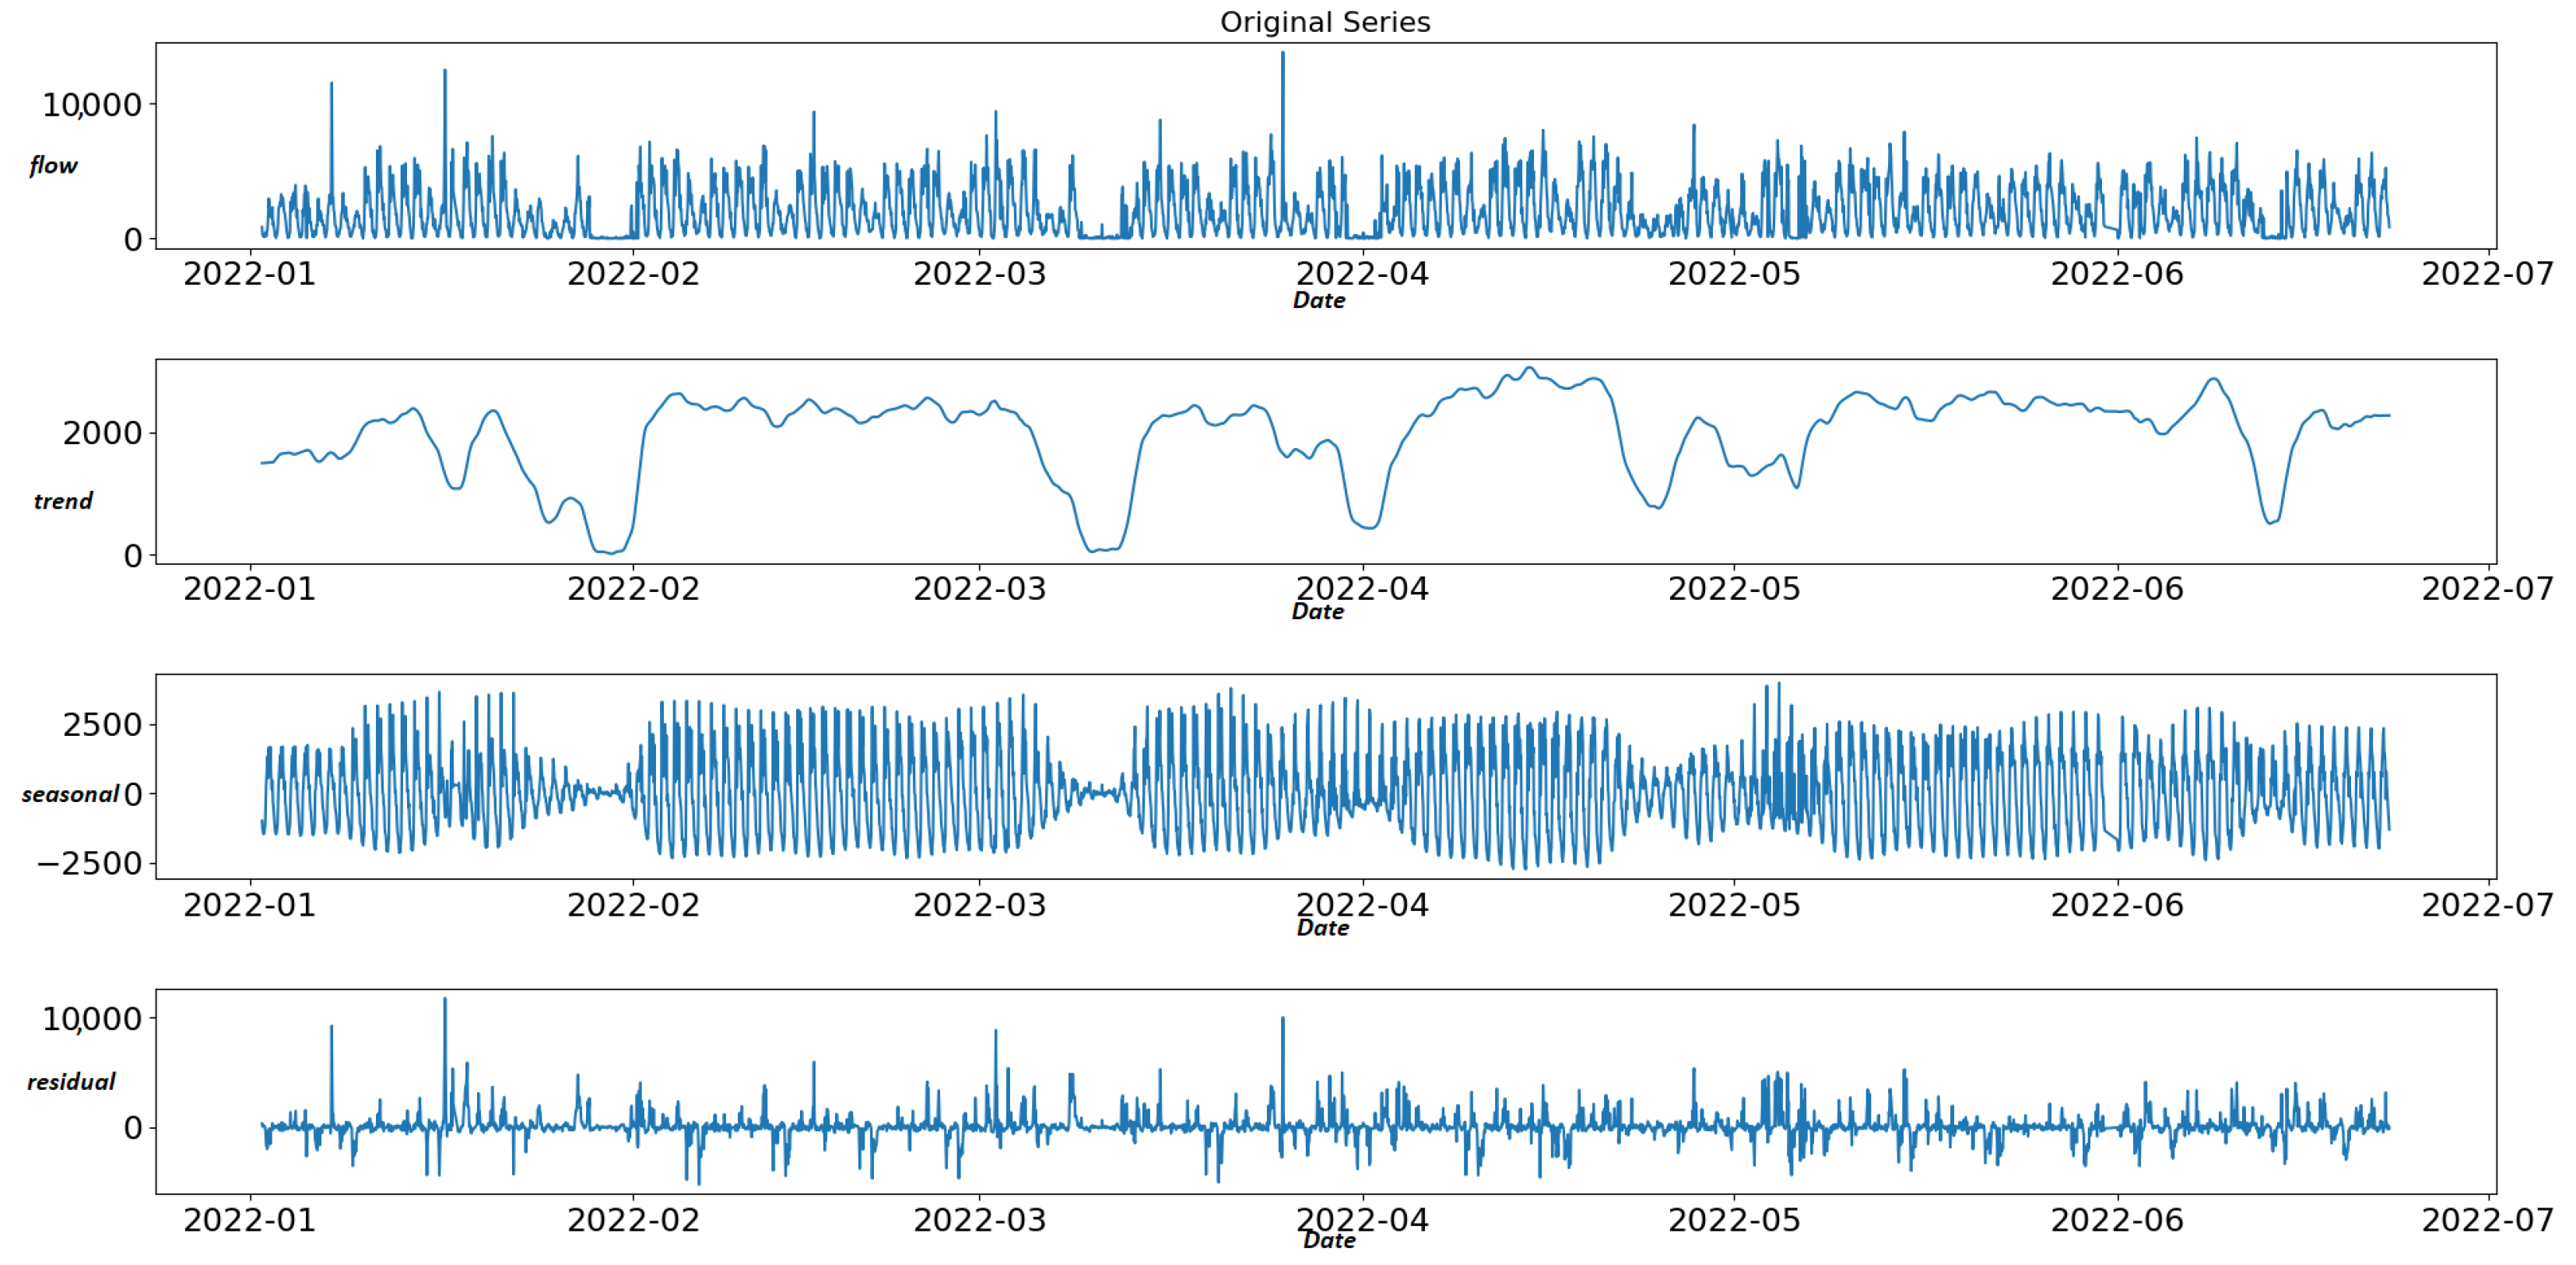Click the 2000 tick label on the trend axis
Viewport: 2576px width, 1265px height.
[x=102, y=434]
